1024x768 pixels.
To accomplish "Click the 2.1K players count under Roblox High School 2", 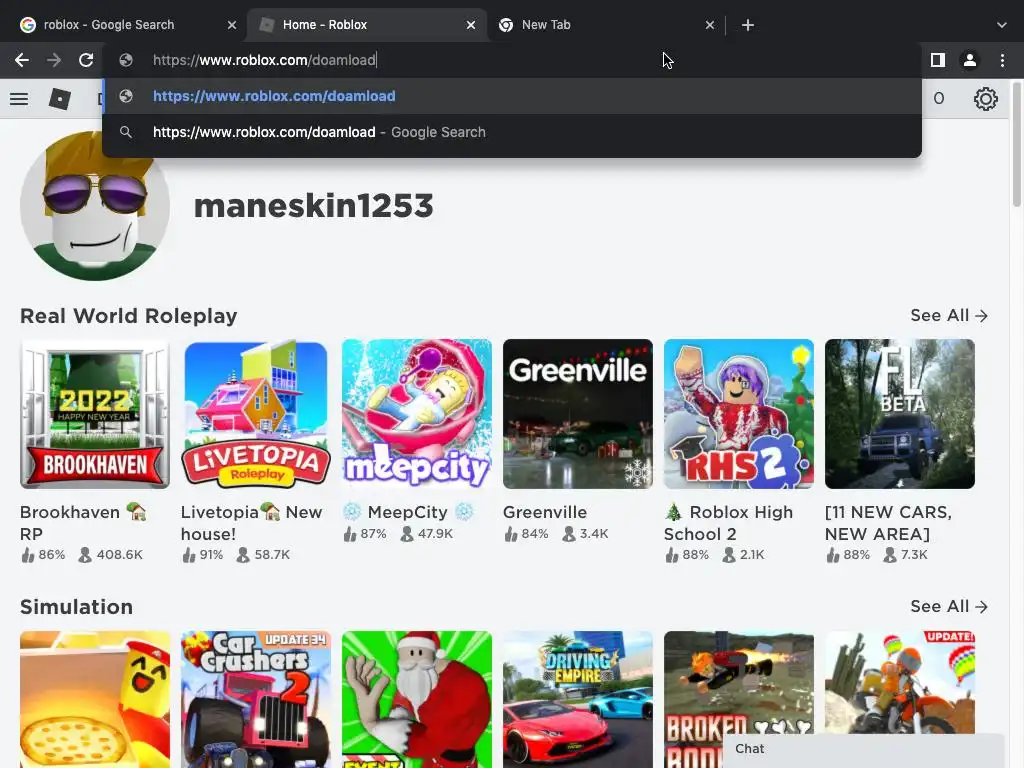I will click(744, 555).
